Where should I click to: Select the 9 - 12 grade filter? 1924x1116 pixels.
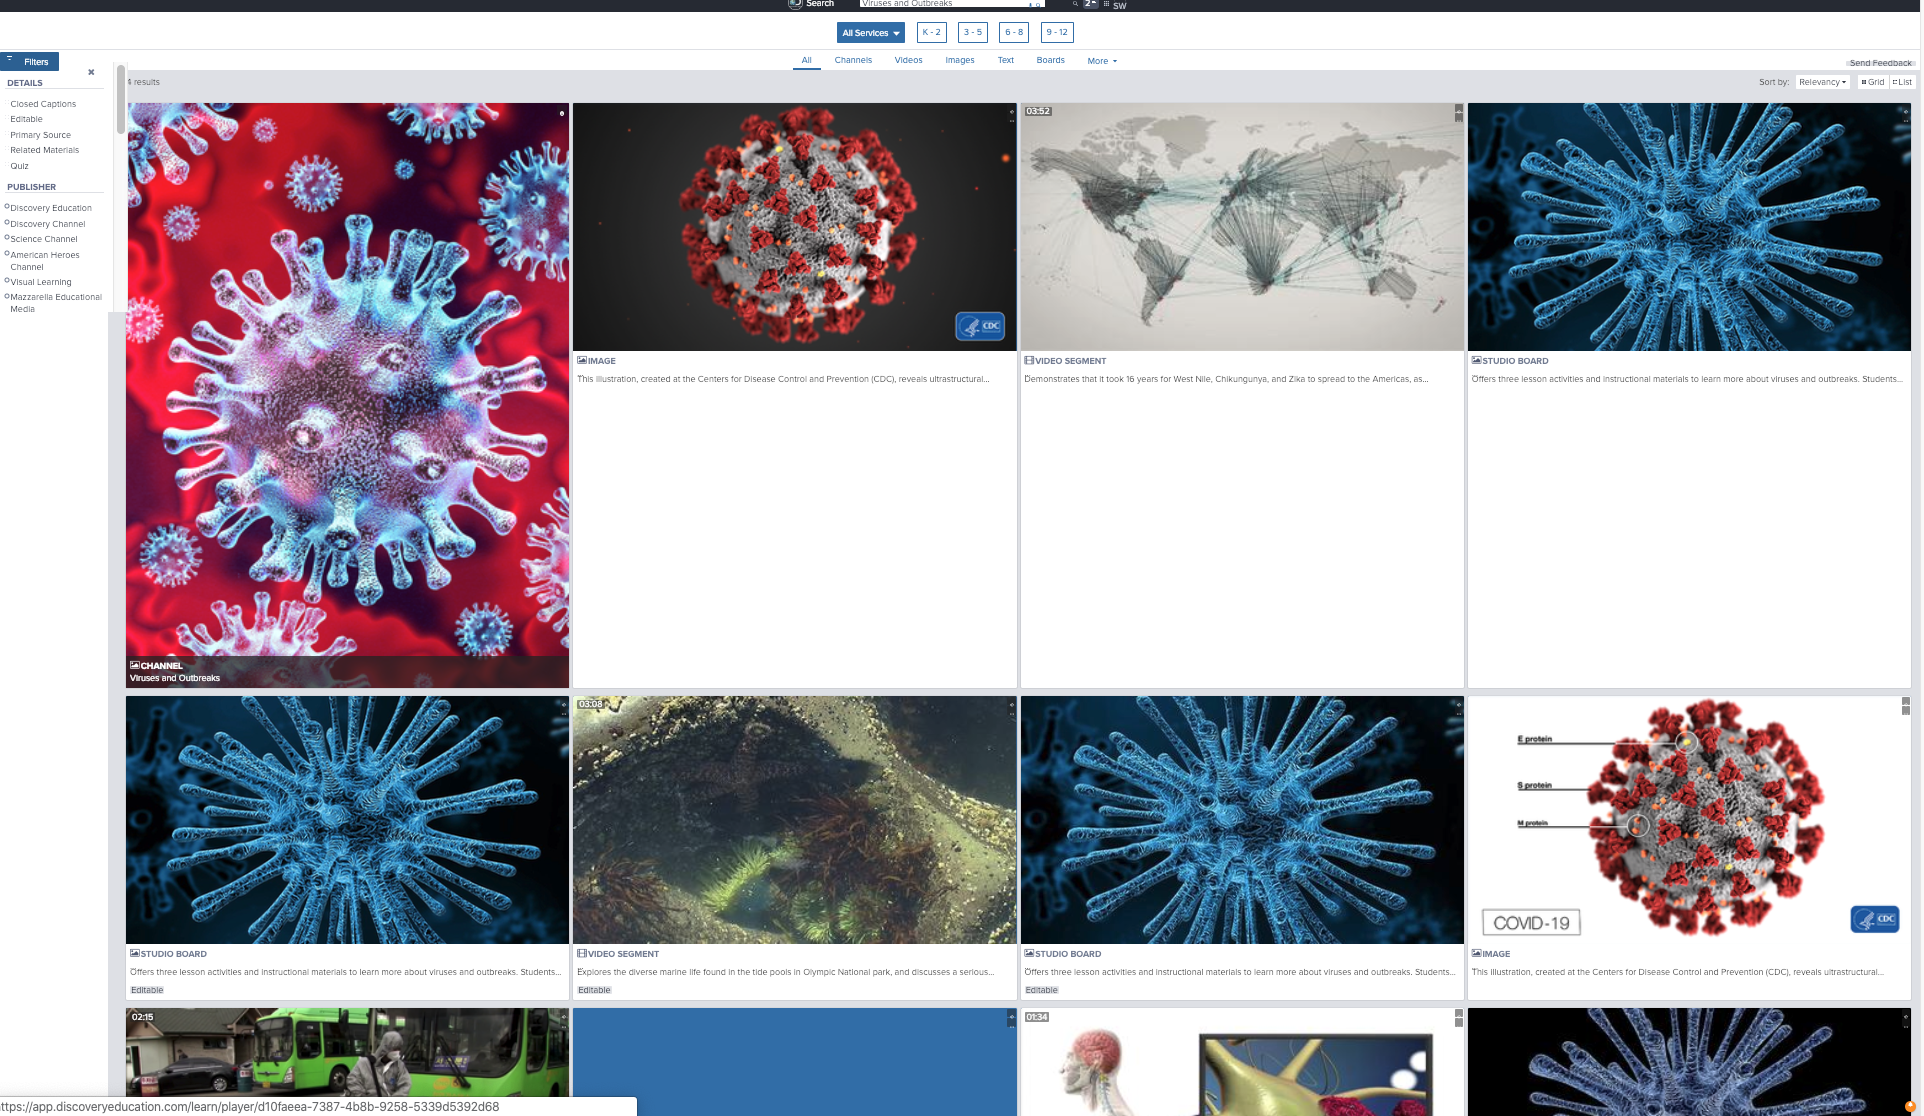click(x=1057, y=32)
